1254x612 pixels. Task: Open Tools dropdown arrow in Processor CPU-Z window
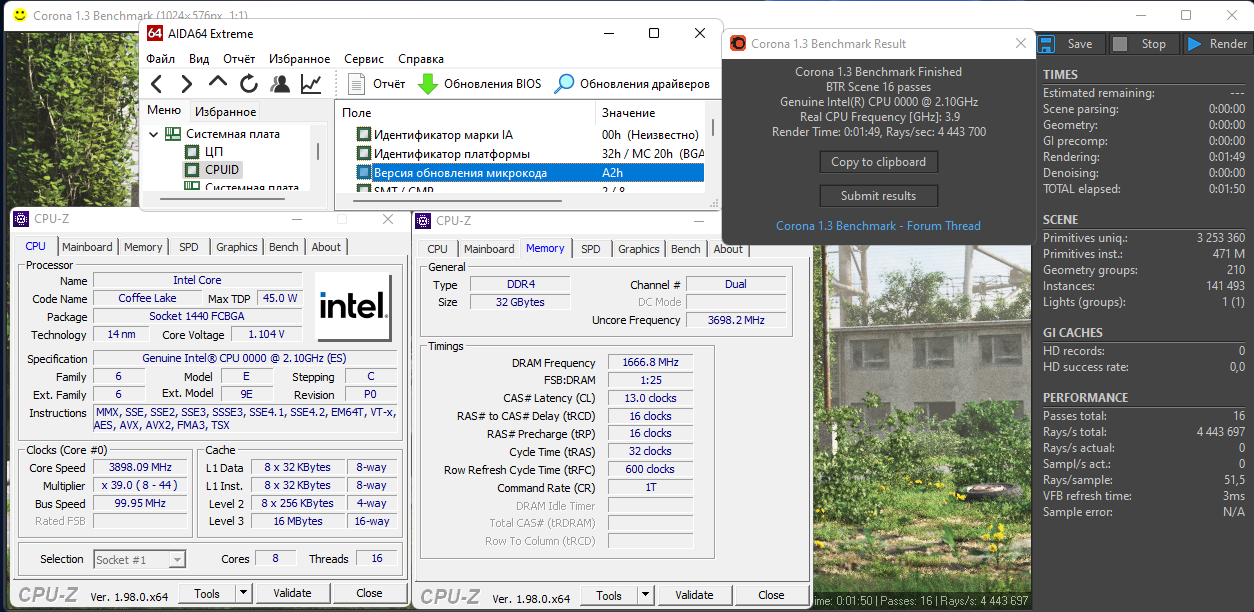pyautogui.click(x=243, y=593)
